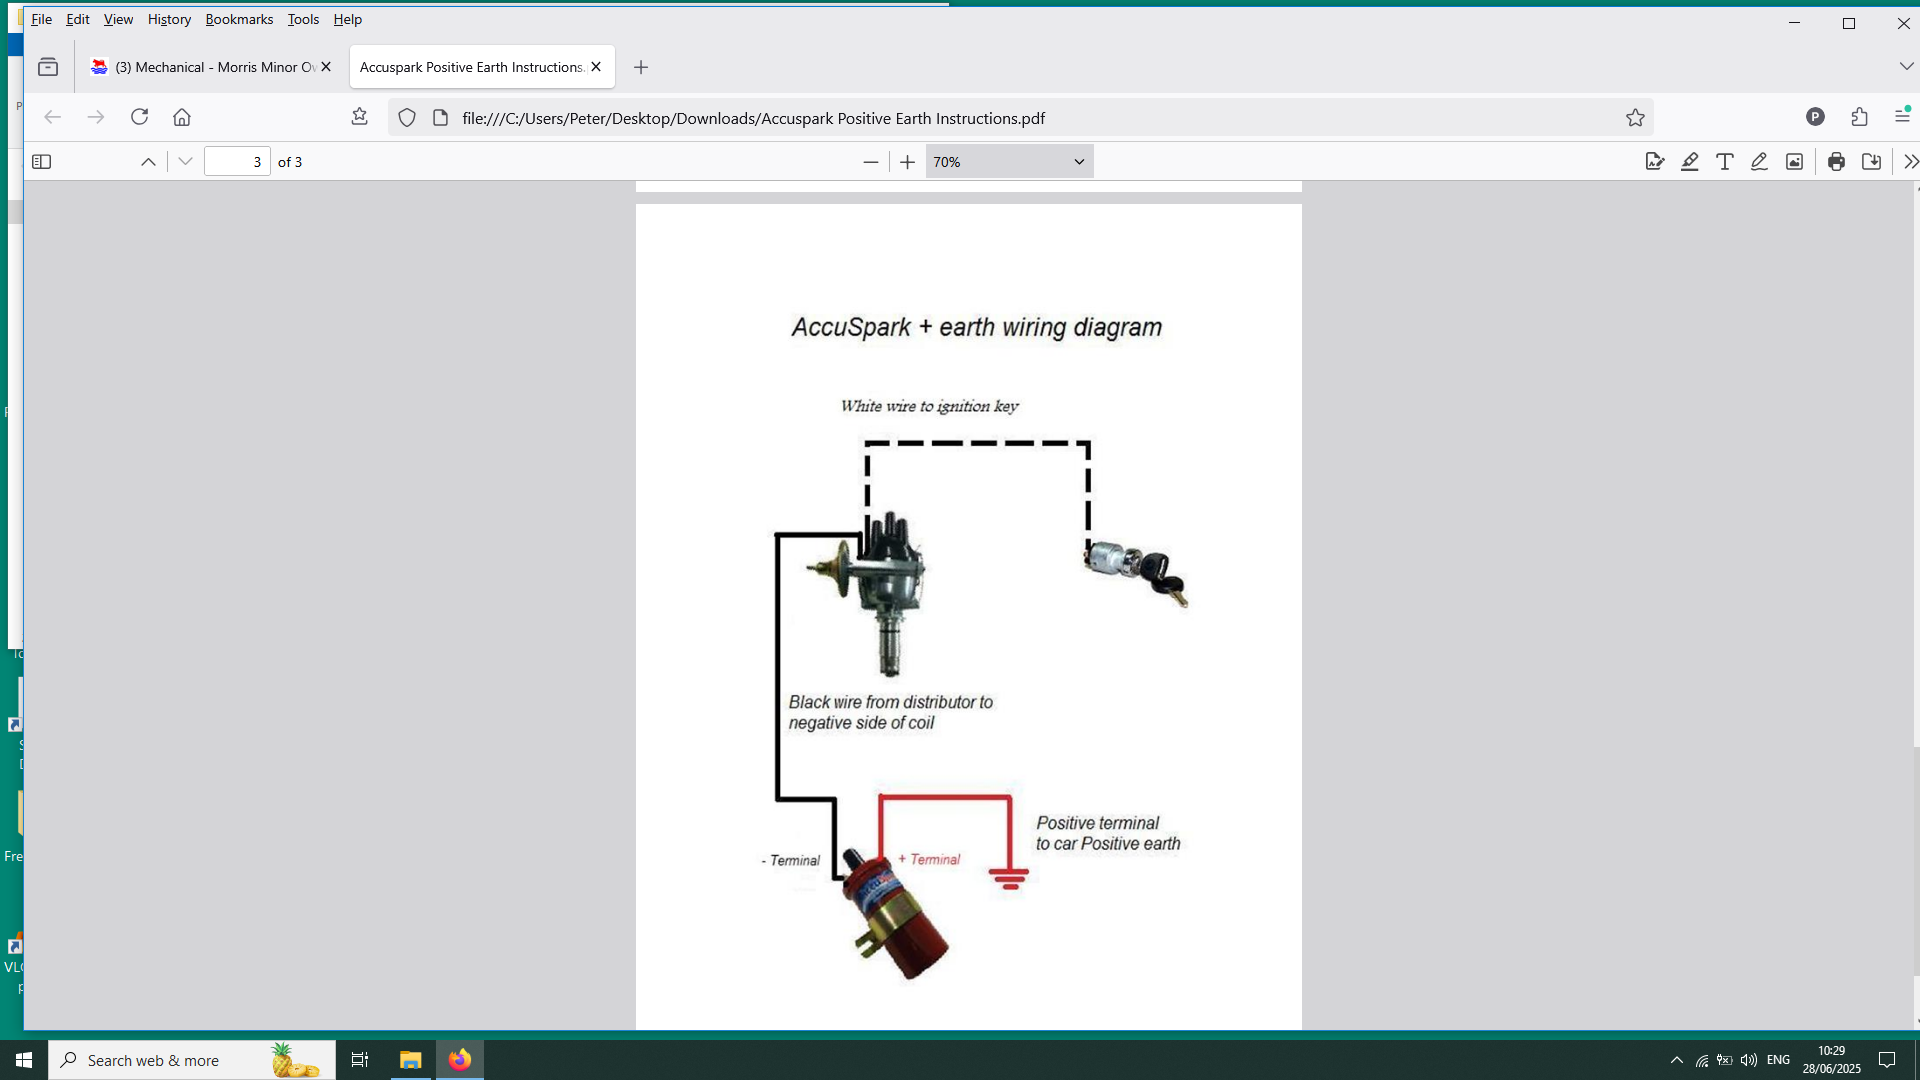Go to next PDF page
The width and height of the screenshot is (1920, 1080).
point(185,162)
